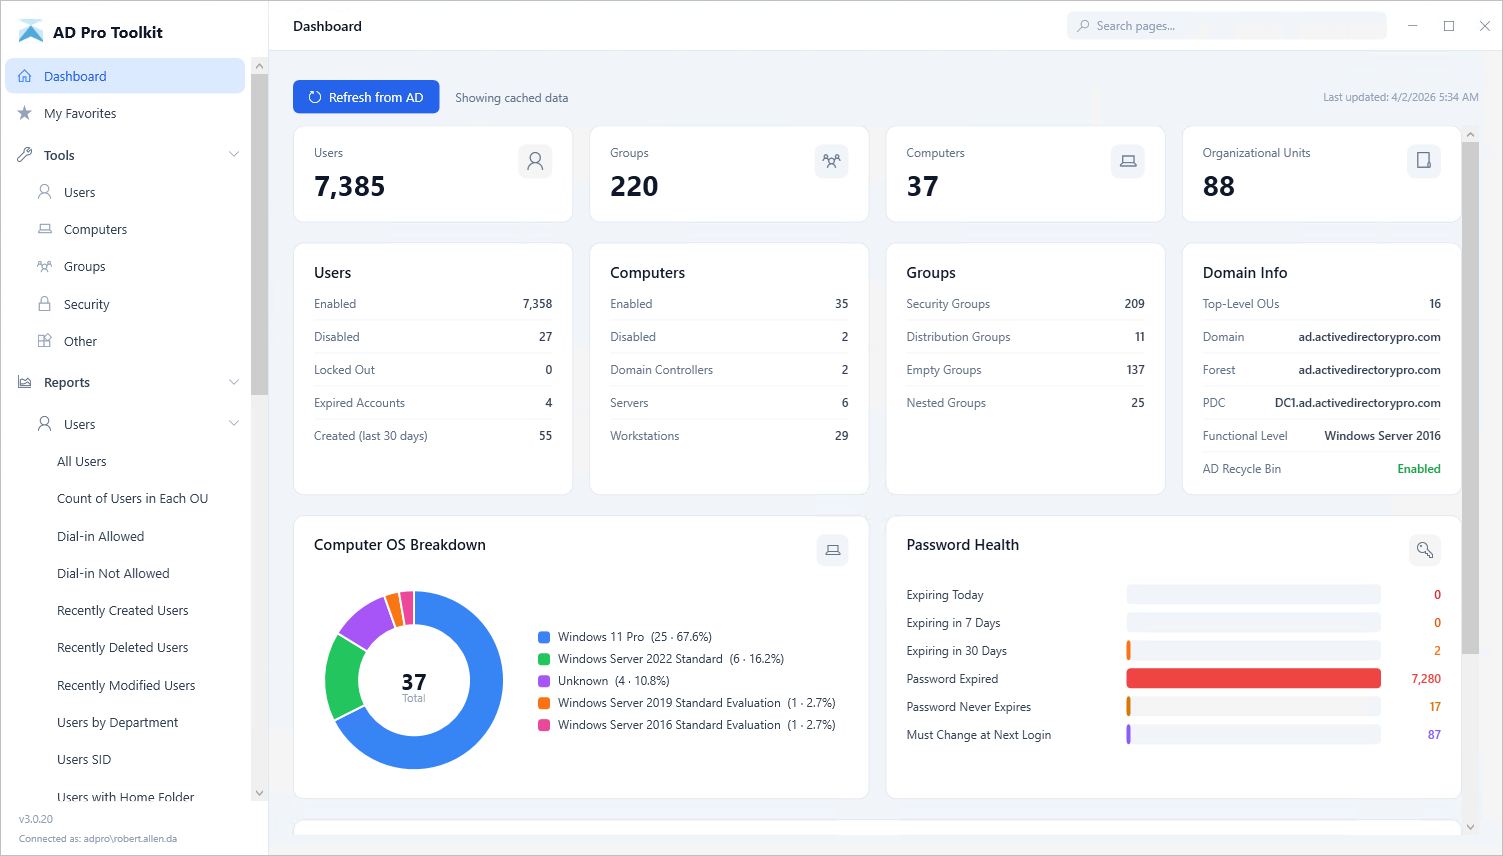The height and width of the screenshot is (856, 1503).
Task: Click the Security lock icon
Action: click(45, 304)
